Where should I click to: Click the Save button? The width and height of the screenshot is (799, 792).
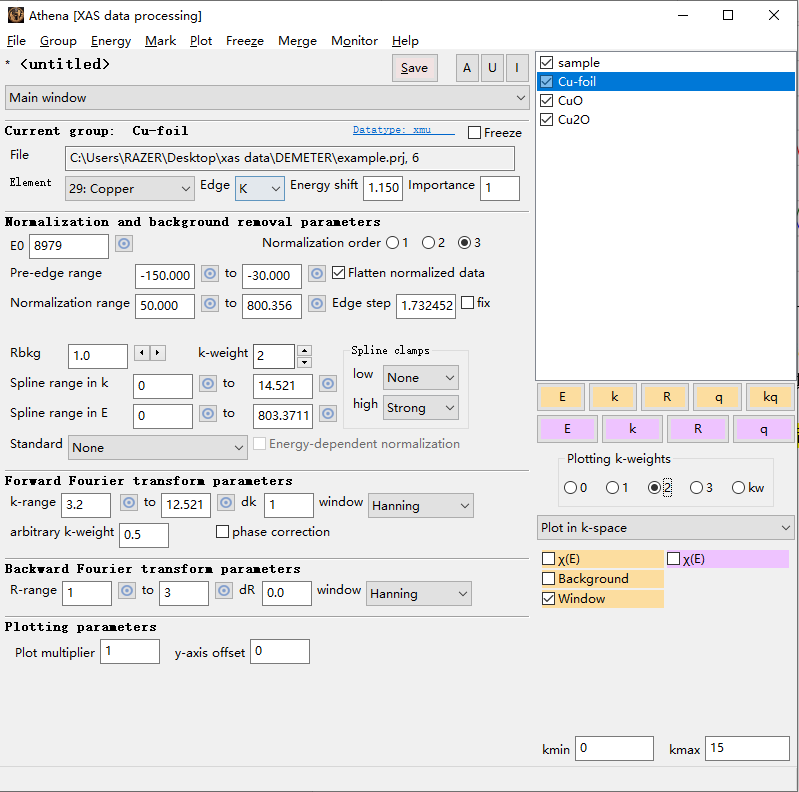[414, 68]
